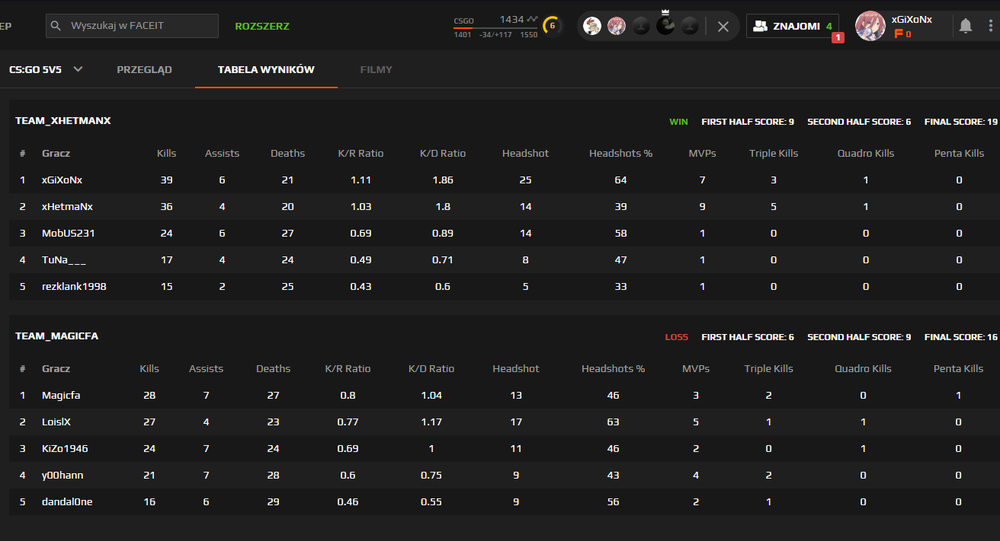The width and height of the screenshot is (1000, 541).
Task: Click K/D Ratio header in TEAM_XHETMANX table
Action: tap(443, 153)
